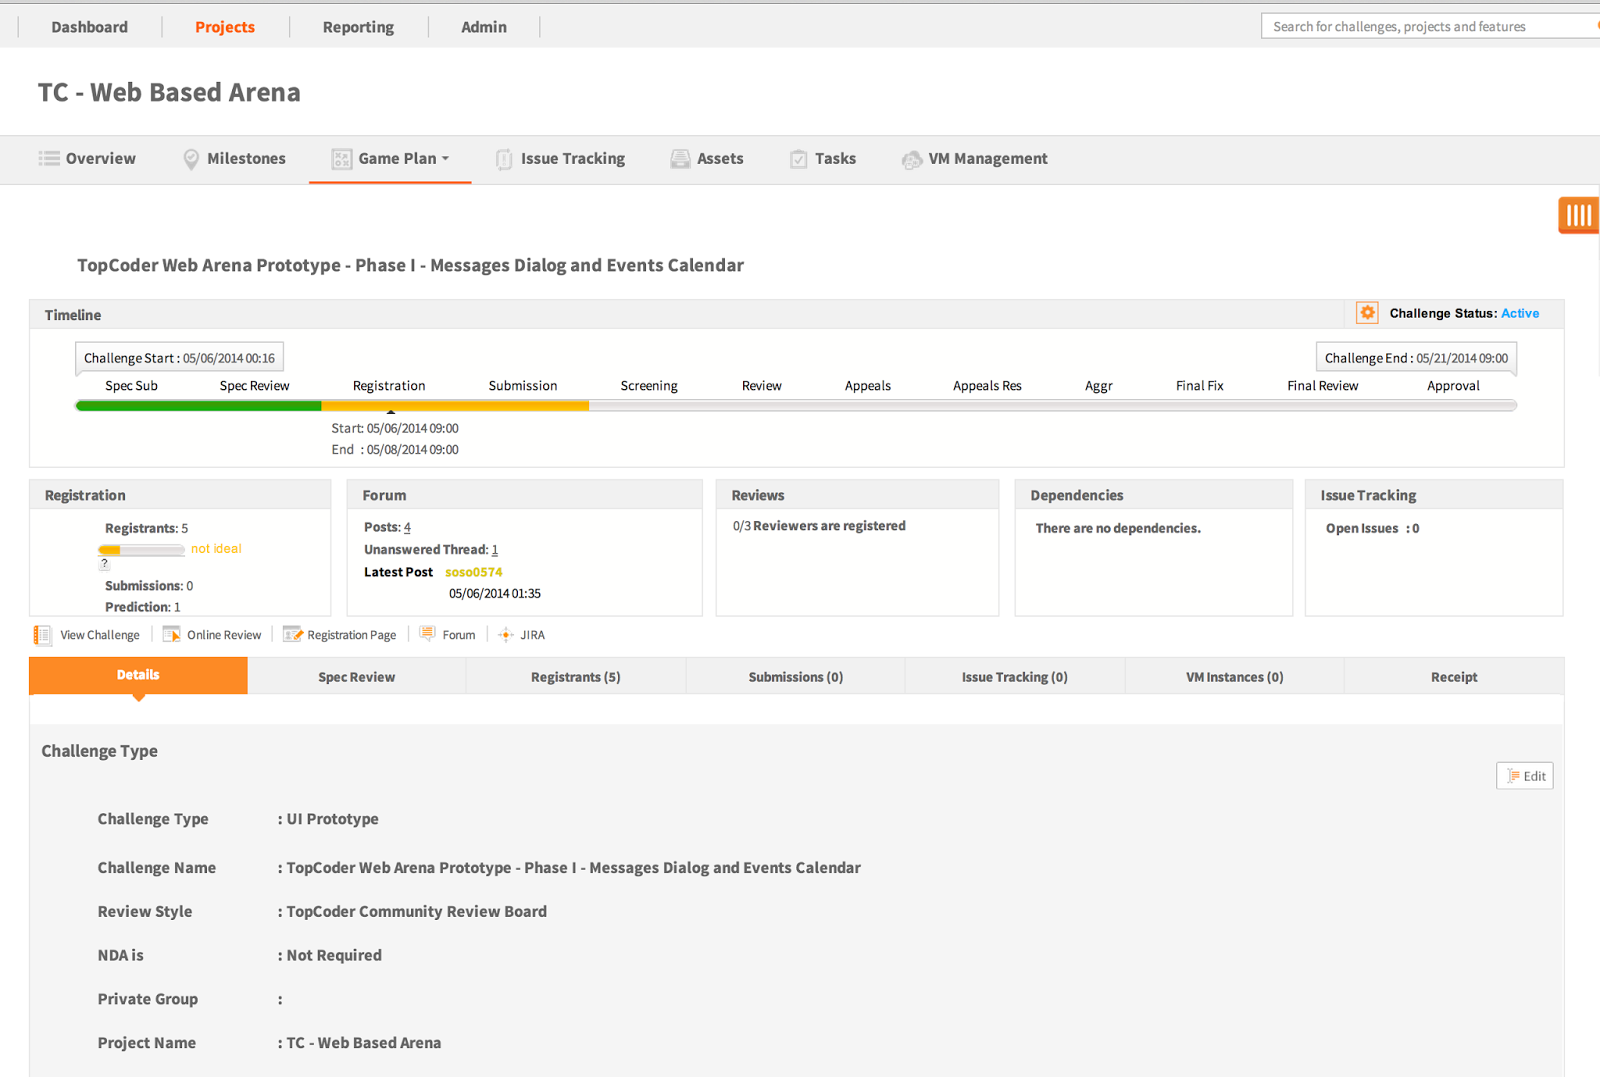
Task: Click 'There are no dependencies.' text
Action: coord(1118,528)
